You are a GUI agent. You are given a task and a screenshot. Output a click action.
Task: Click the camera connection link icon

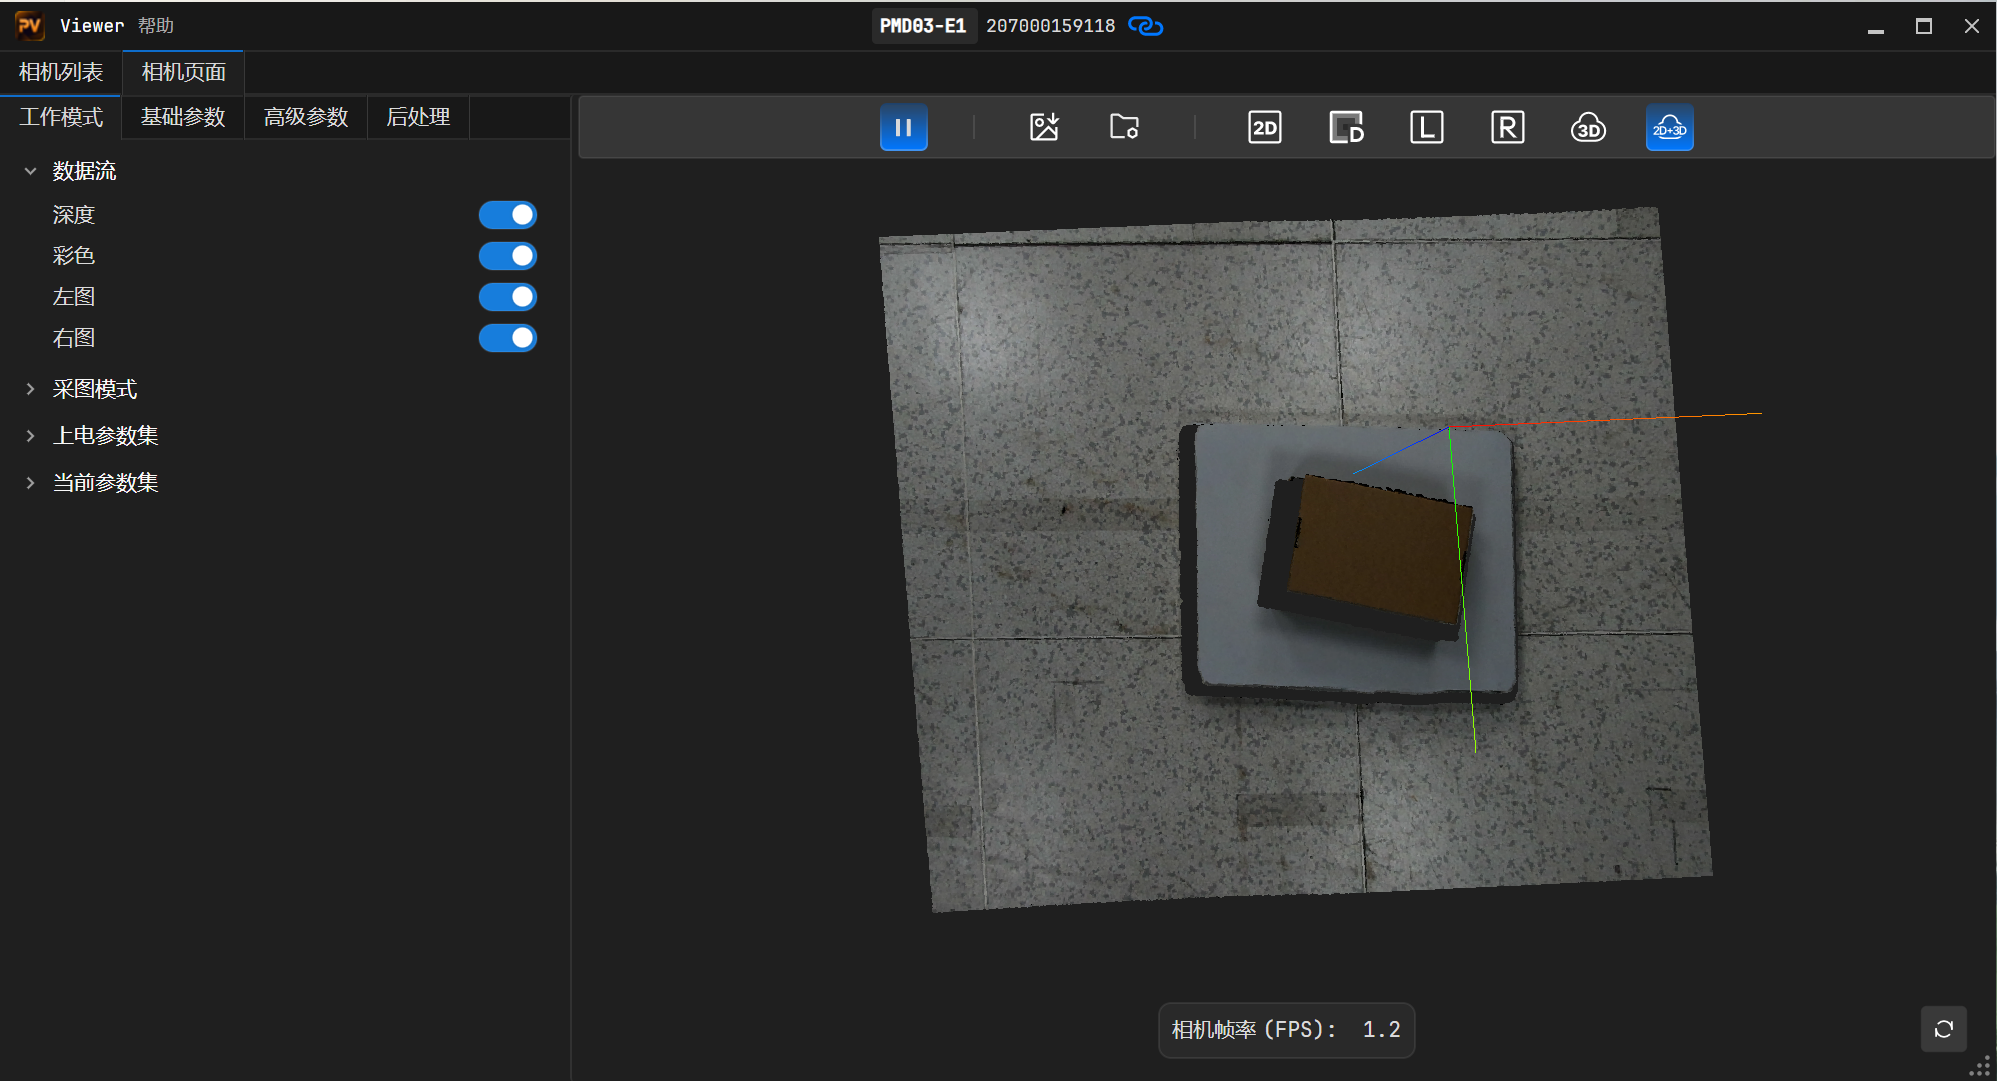point(1146,26)
